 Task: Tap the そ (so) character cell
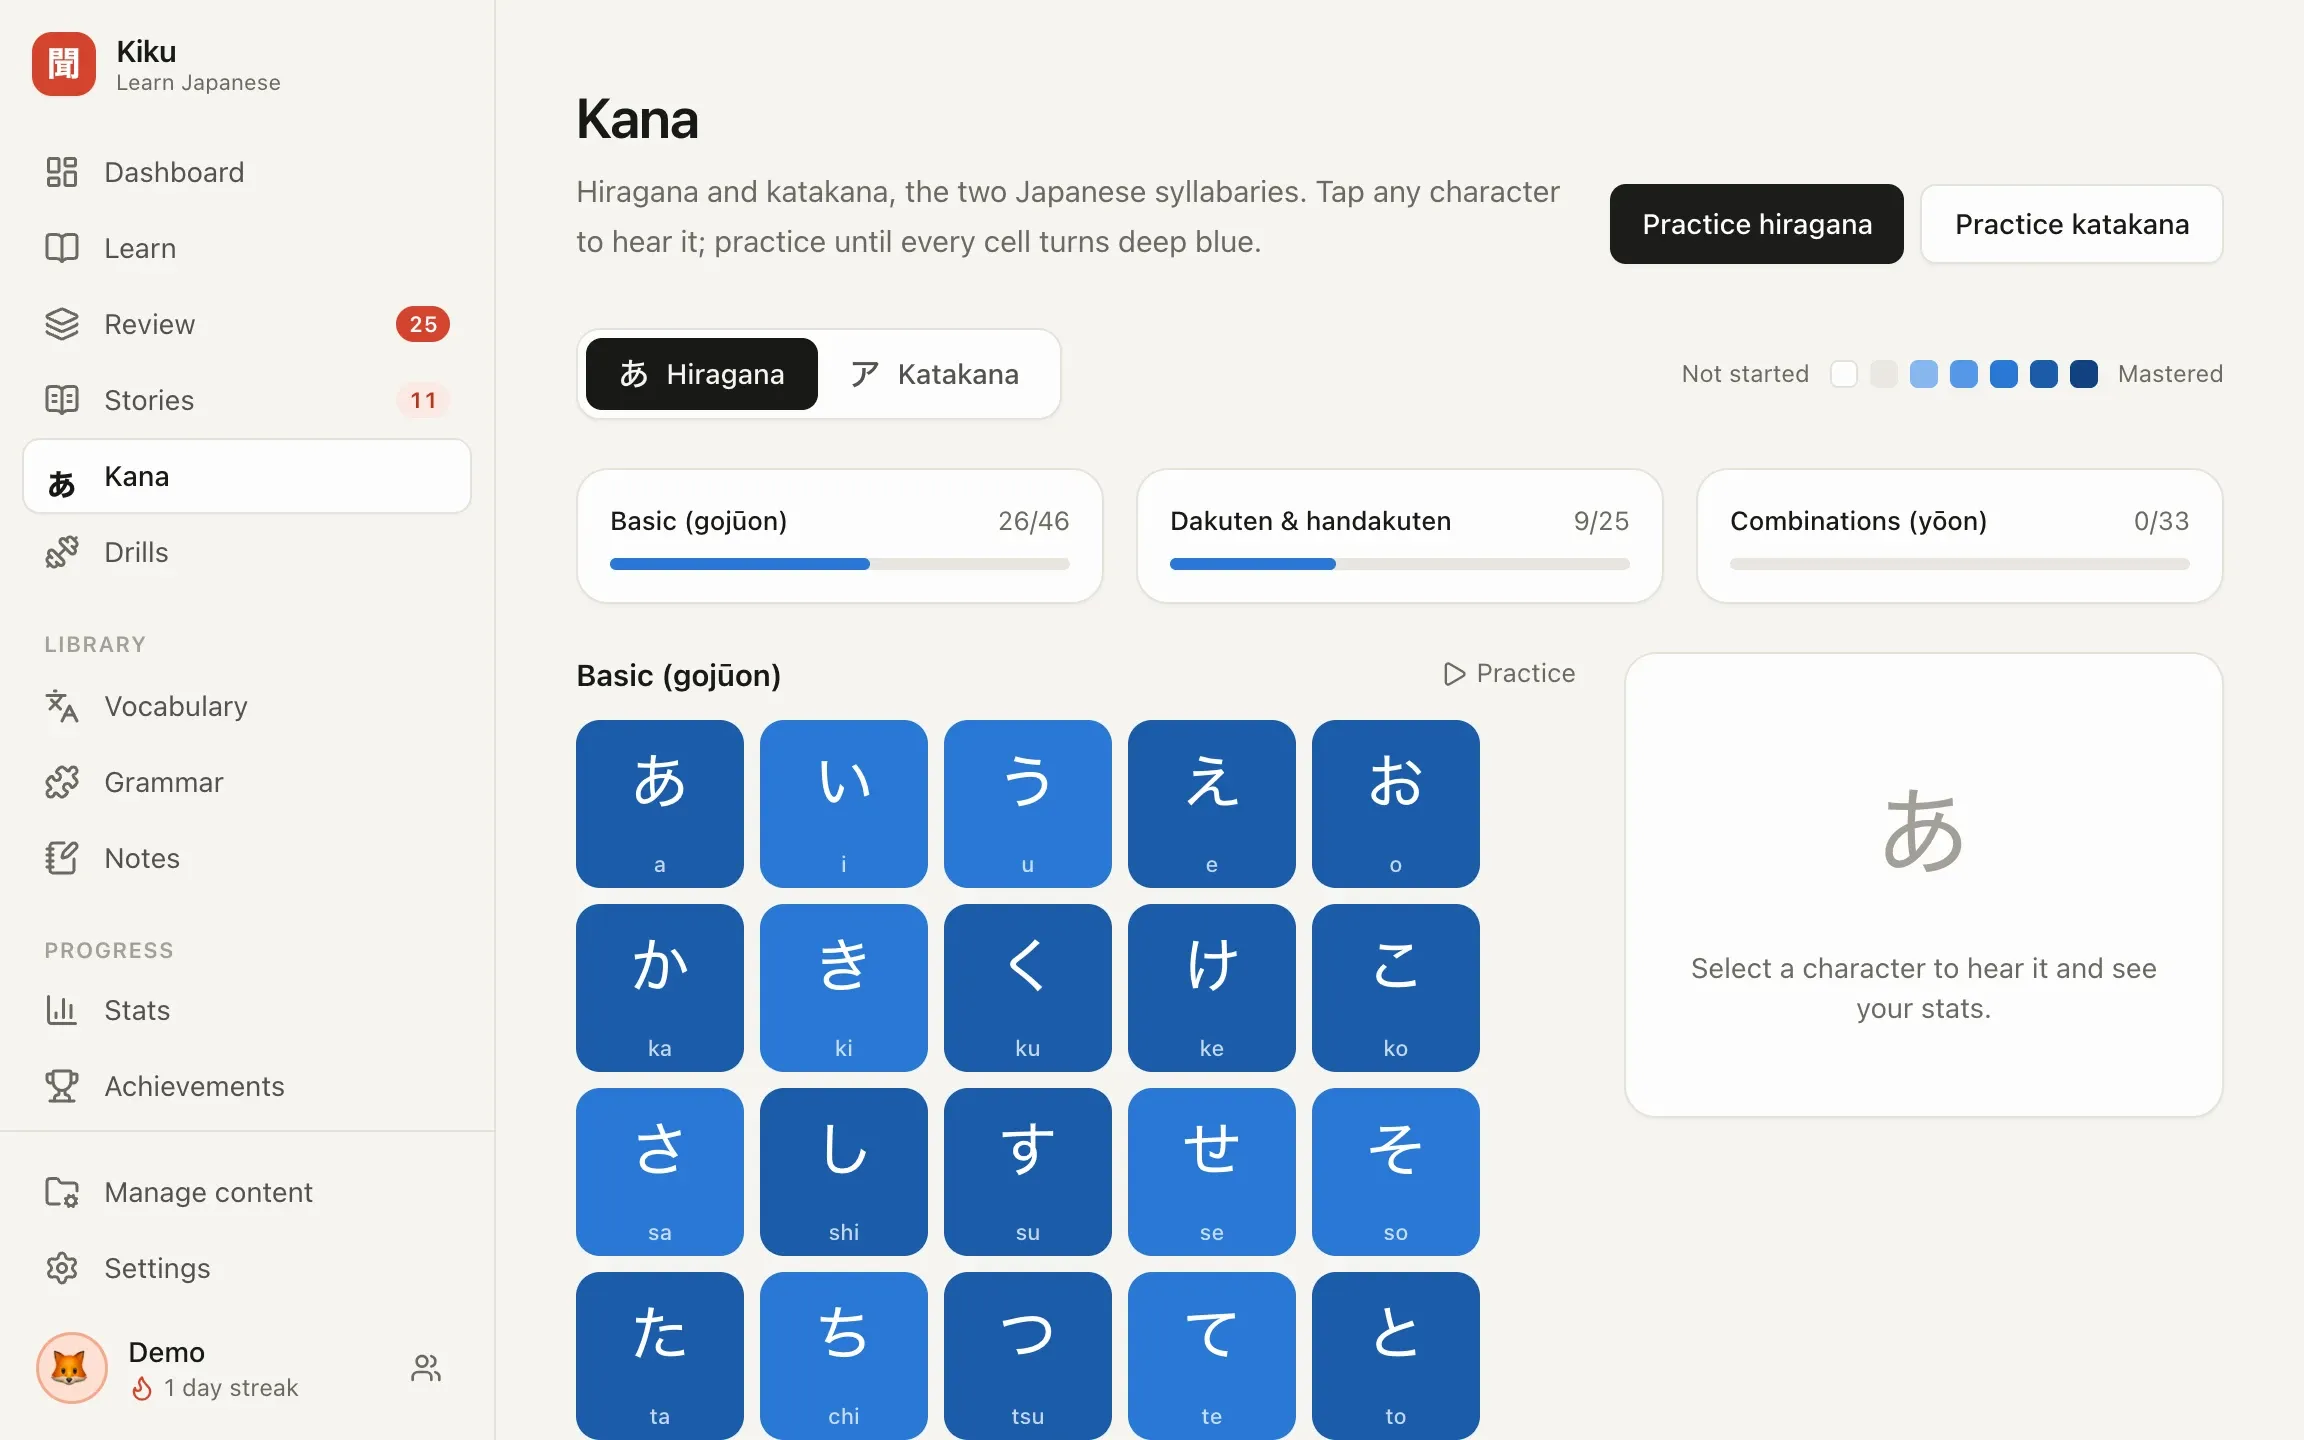tap(1396, 1172)
